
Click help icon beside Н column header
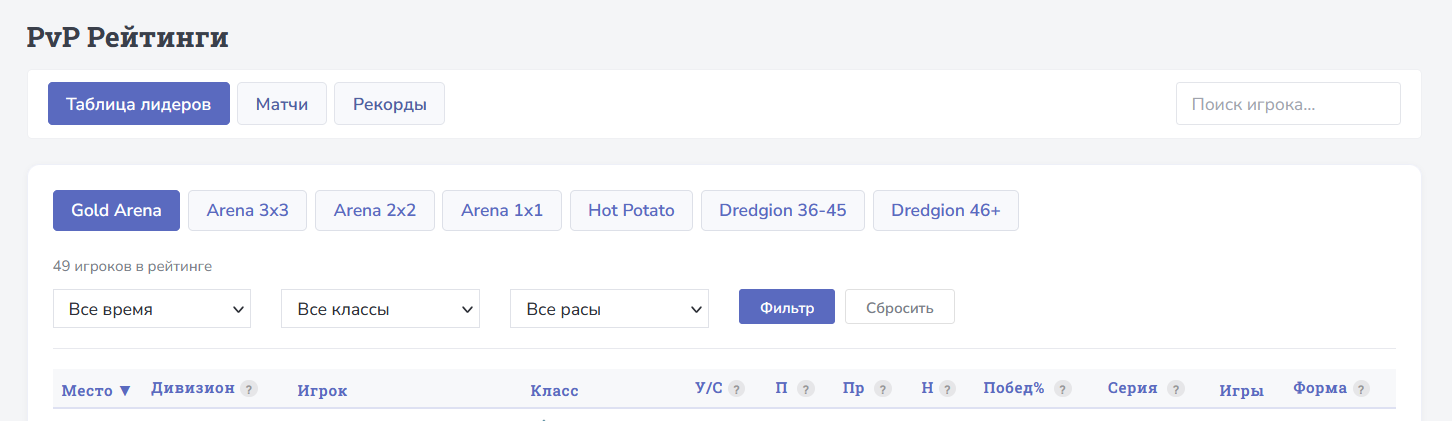point(947,389)
